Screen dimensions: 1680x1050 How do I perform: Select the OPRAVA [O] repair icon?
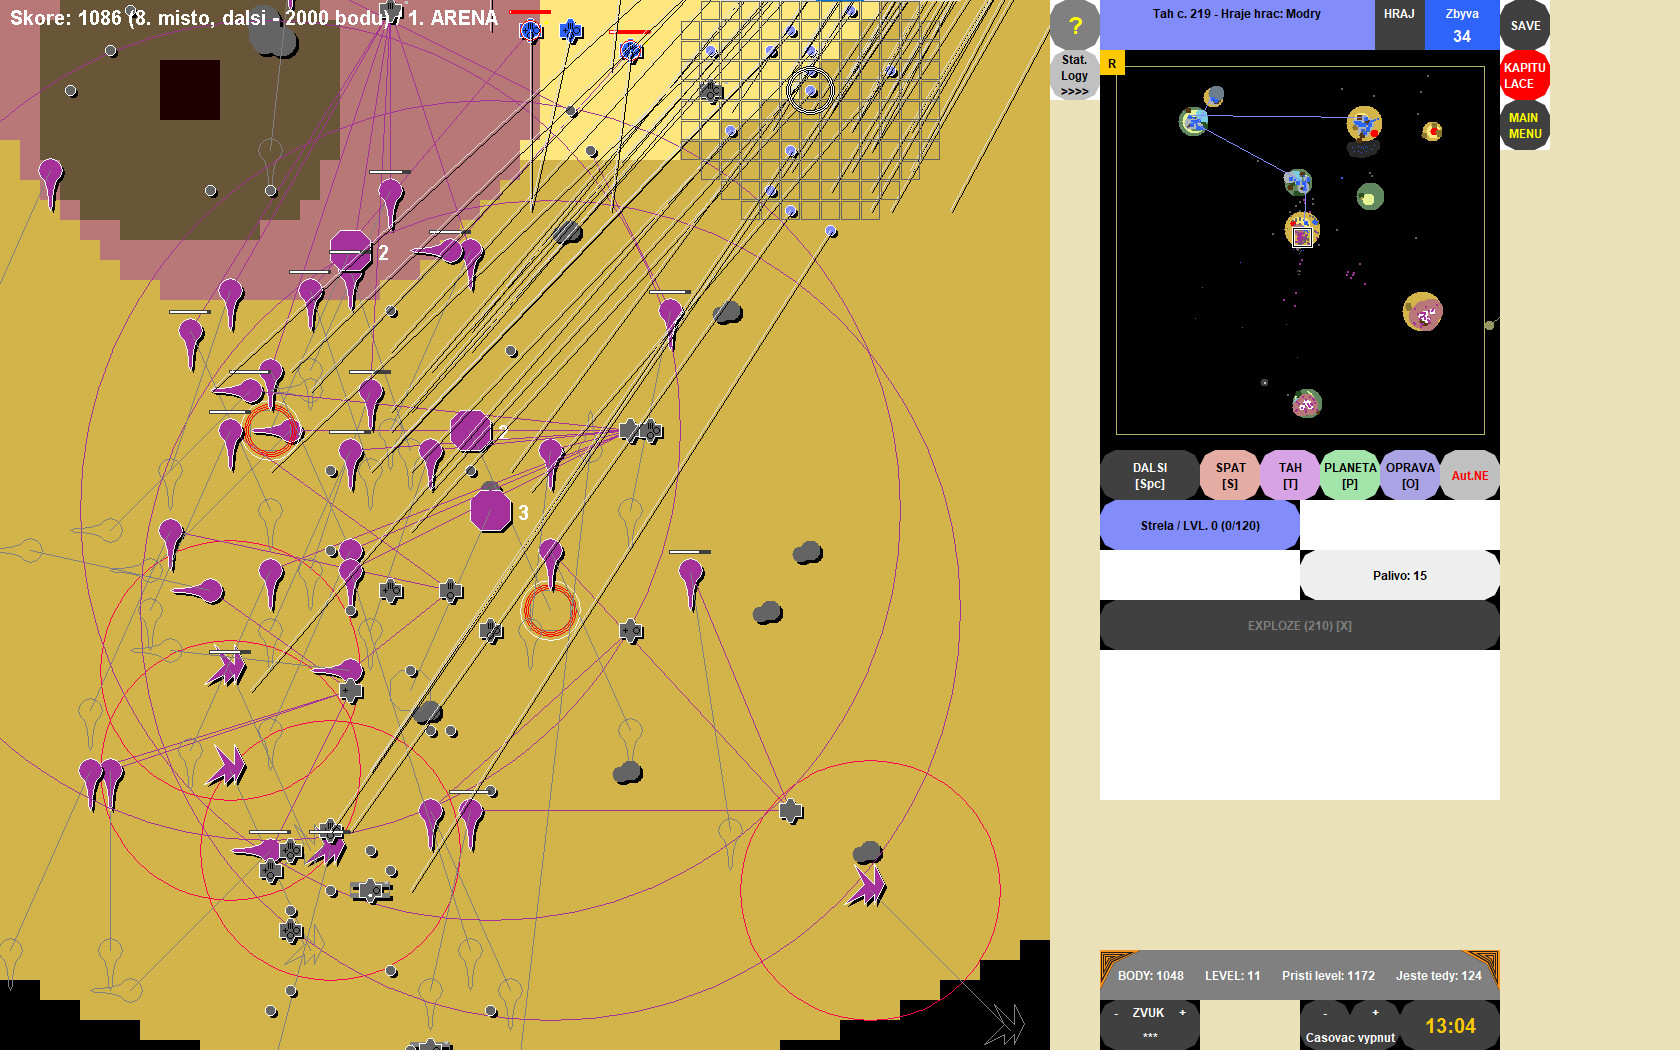click(1409, 475)
